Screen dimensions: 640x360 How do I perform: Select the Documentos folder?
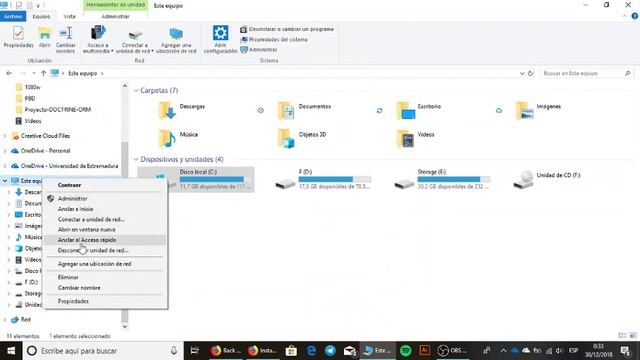click(304, 110)
